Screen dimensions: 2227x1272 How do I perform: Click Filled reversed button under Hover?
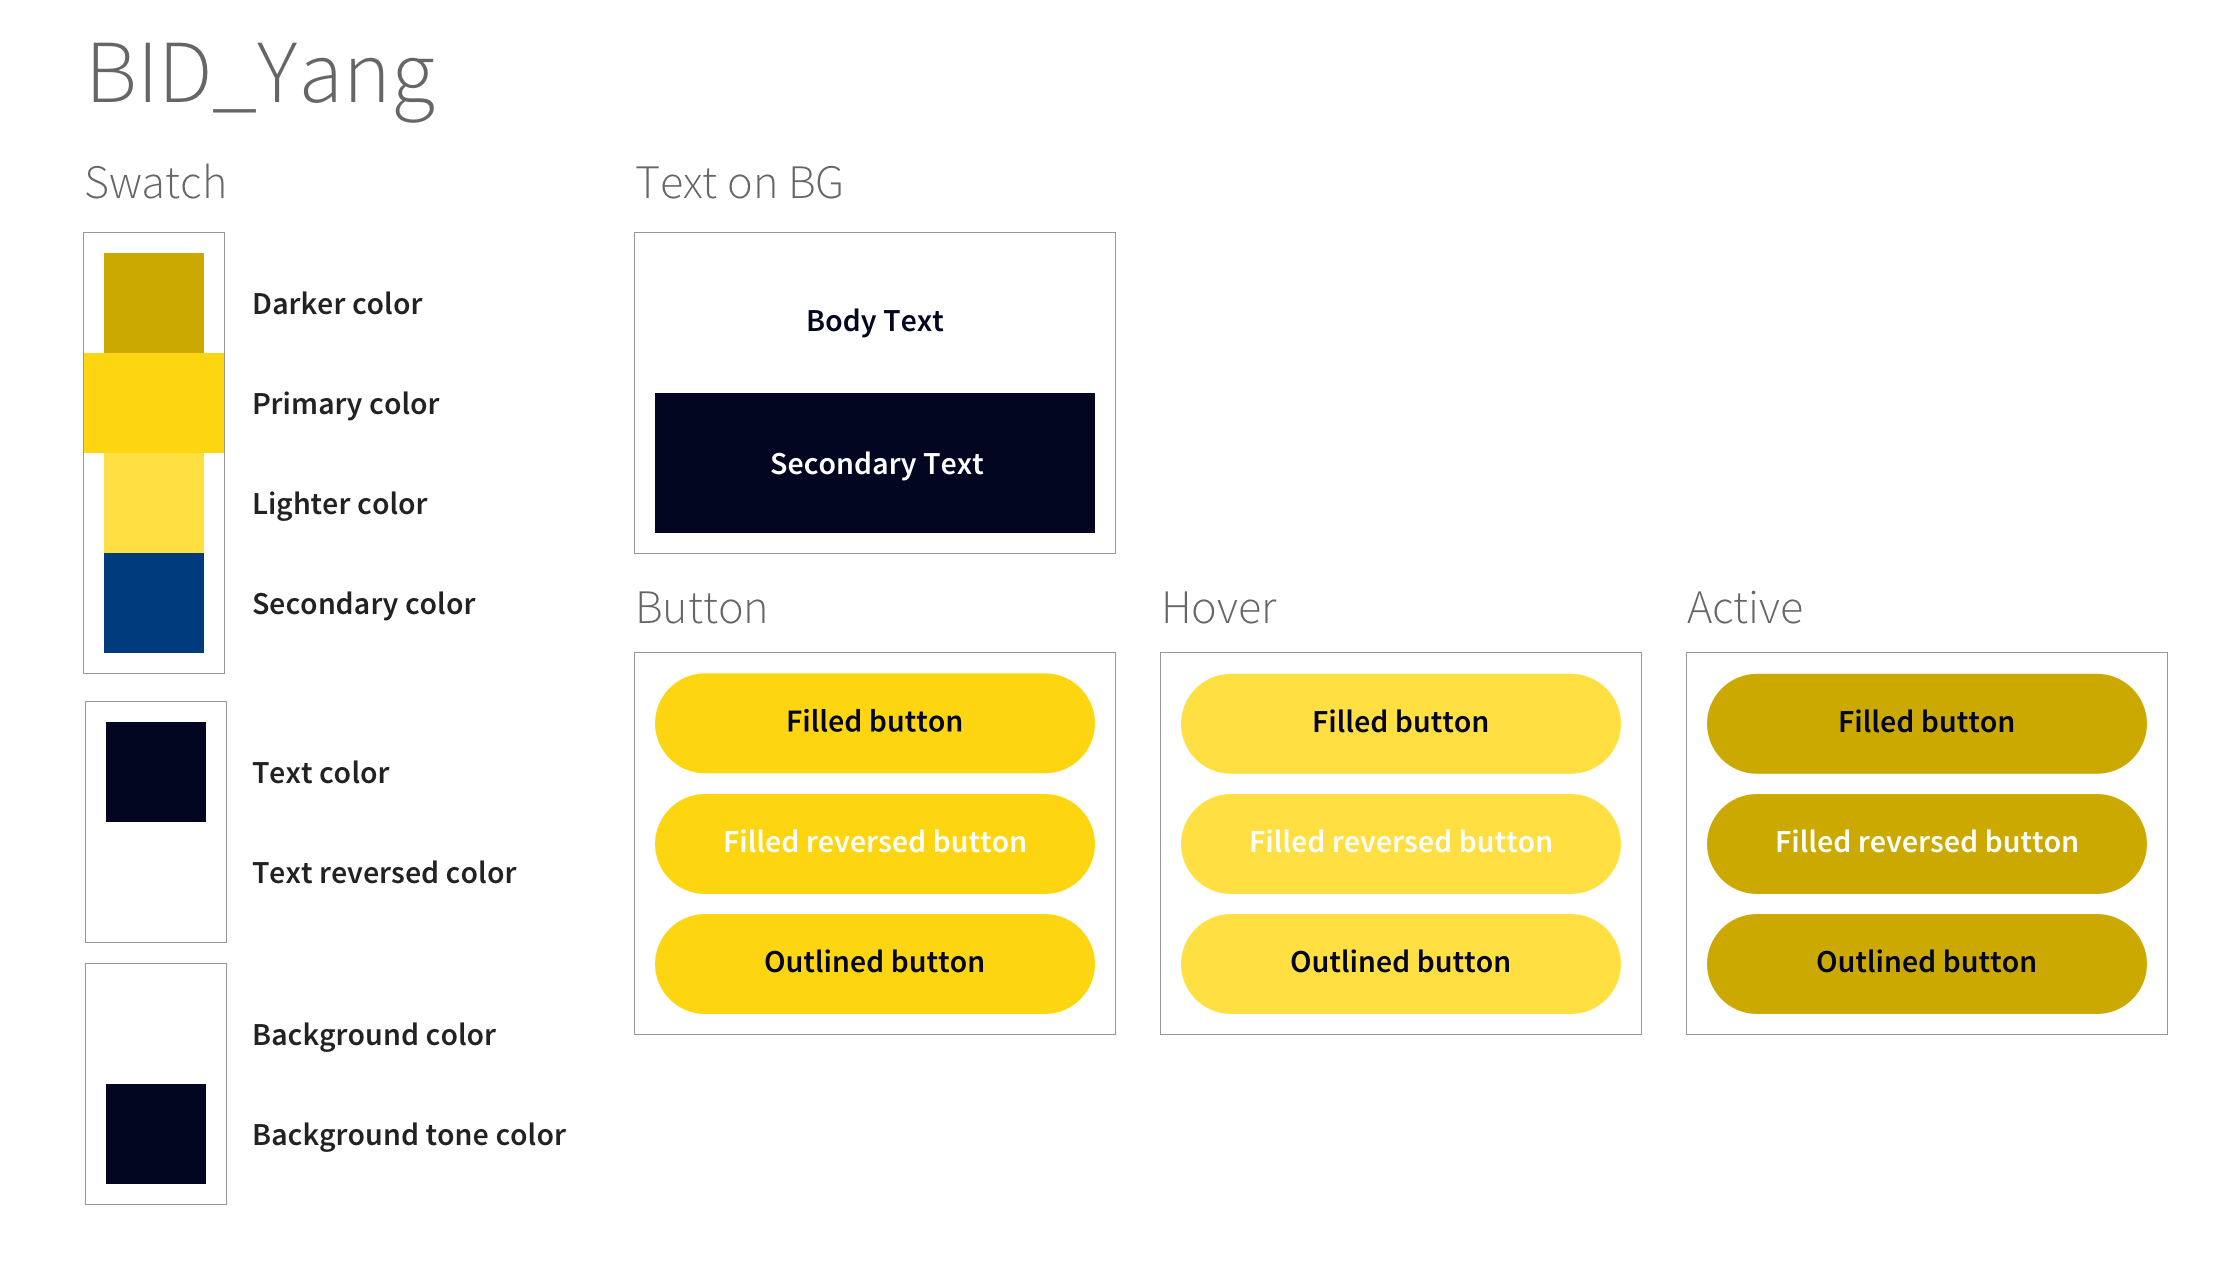click(1401, 843)
